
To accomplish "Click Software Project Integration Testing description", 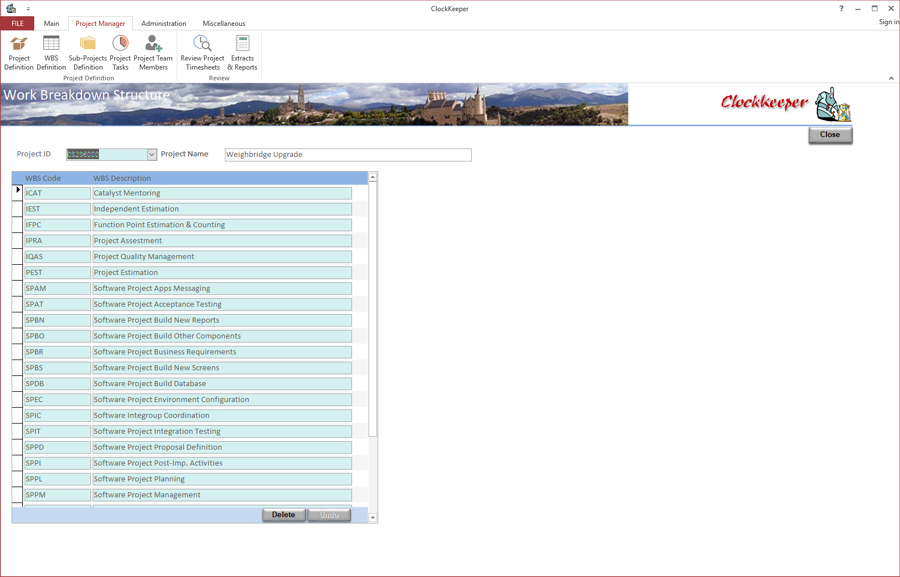I will point(222,431).
